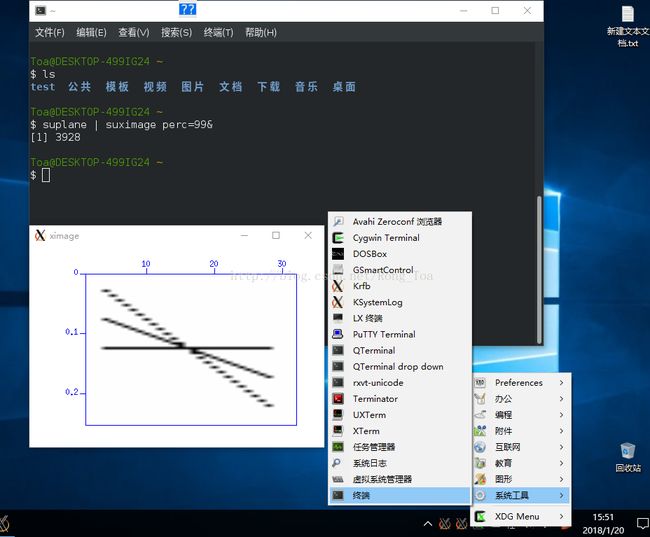Expand the XDG Menu submenu arrow
The width and height of the screenshot is (650, 537).
tap(561, 516)
